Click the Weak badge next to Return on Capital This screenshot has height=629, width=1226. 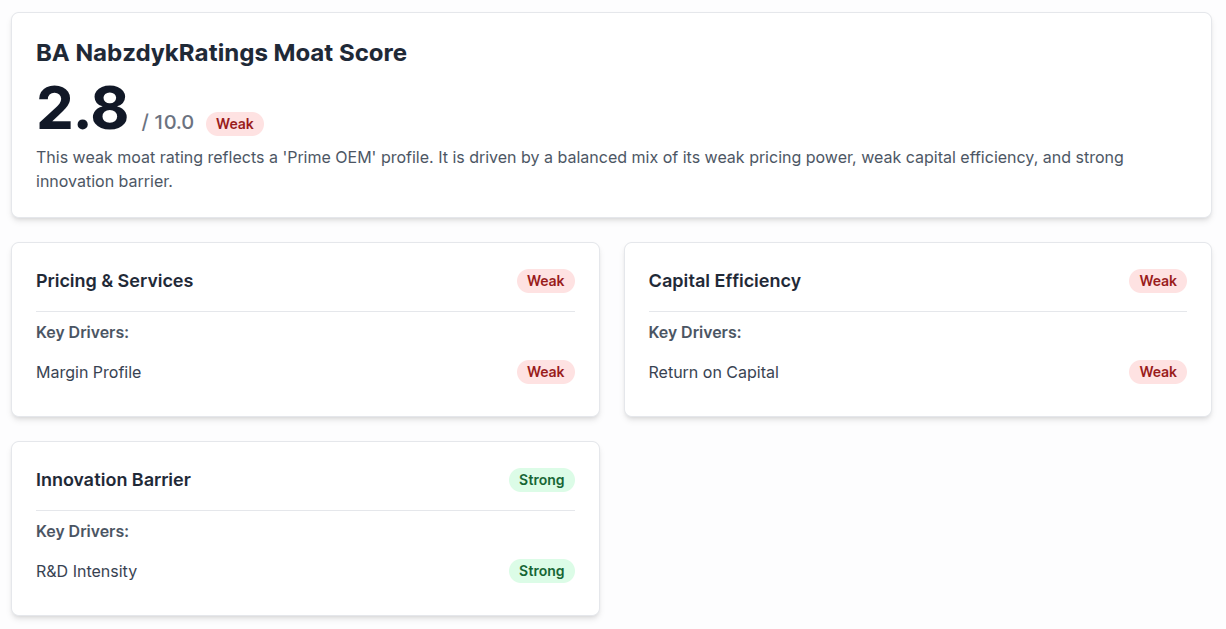(1157, 371)
